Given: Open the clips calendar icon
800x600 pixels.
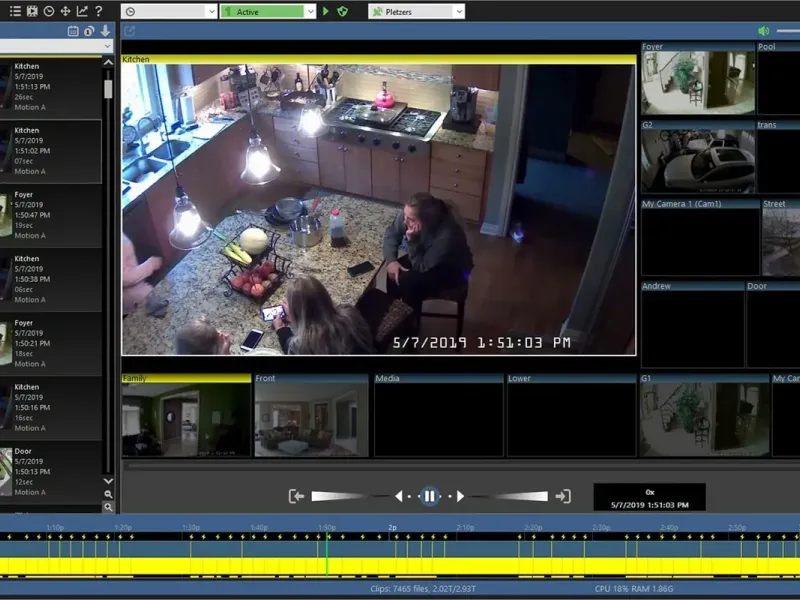Looking at the screenshot, I should [73, 31].
